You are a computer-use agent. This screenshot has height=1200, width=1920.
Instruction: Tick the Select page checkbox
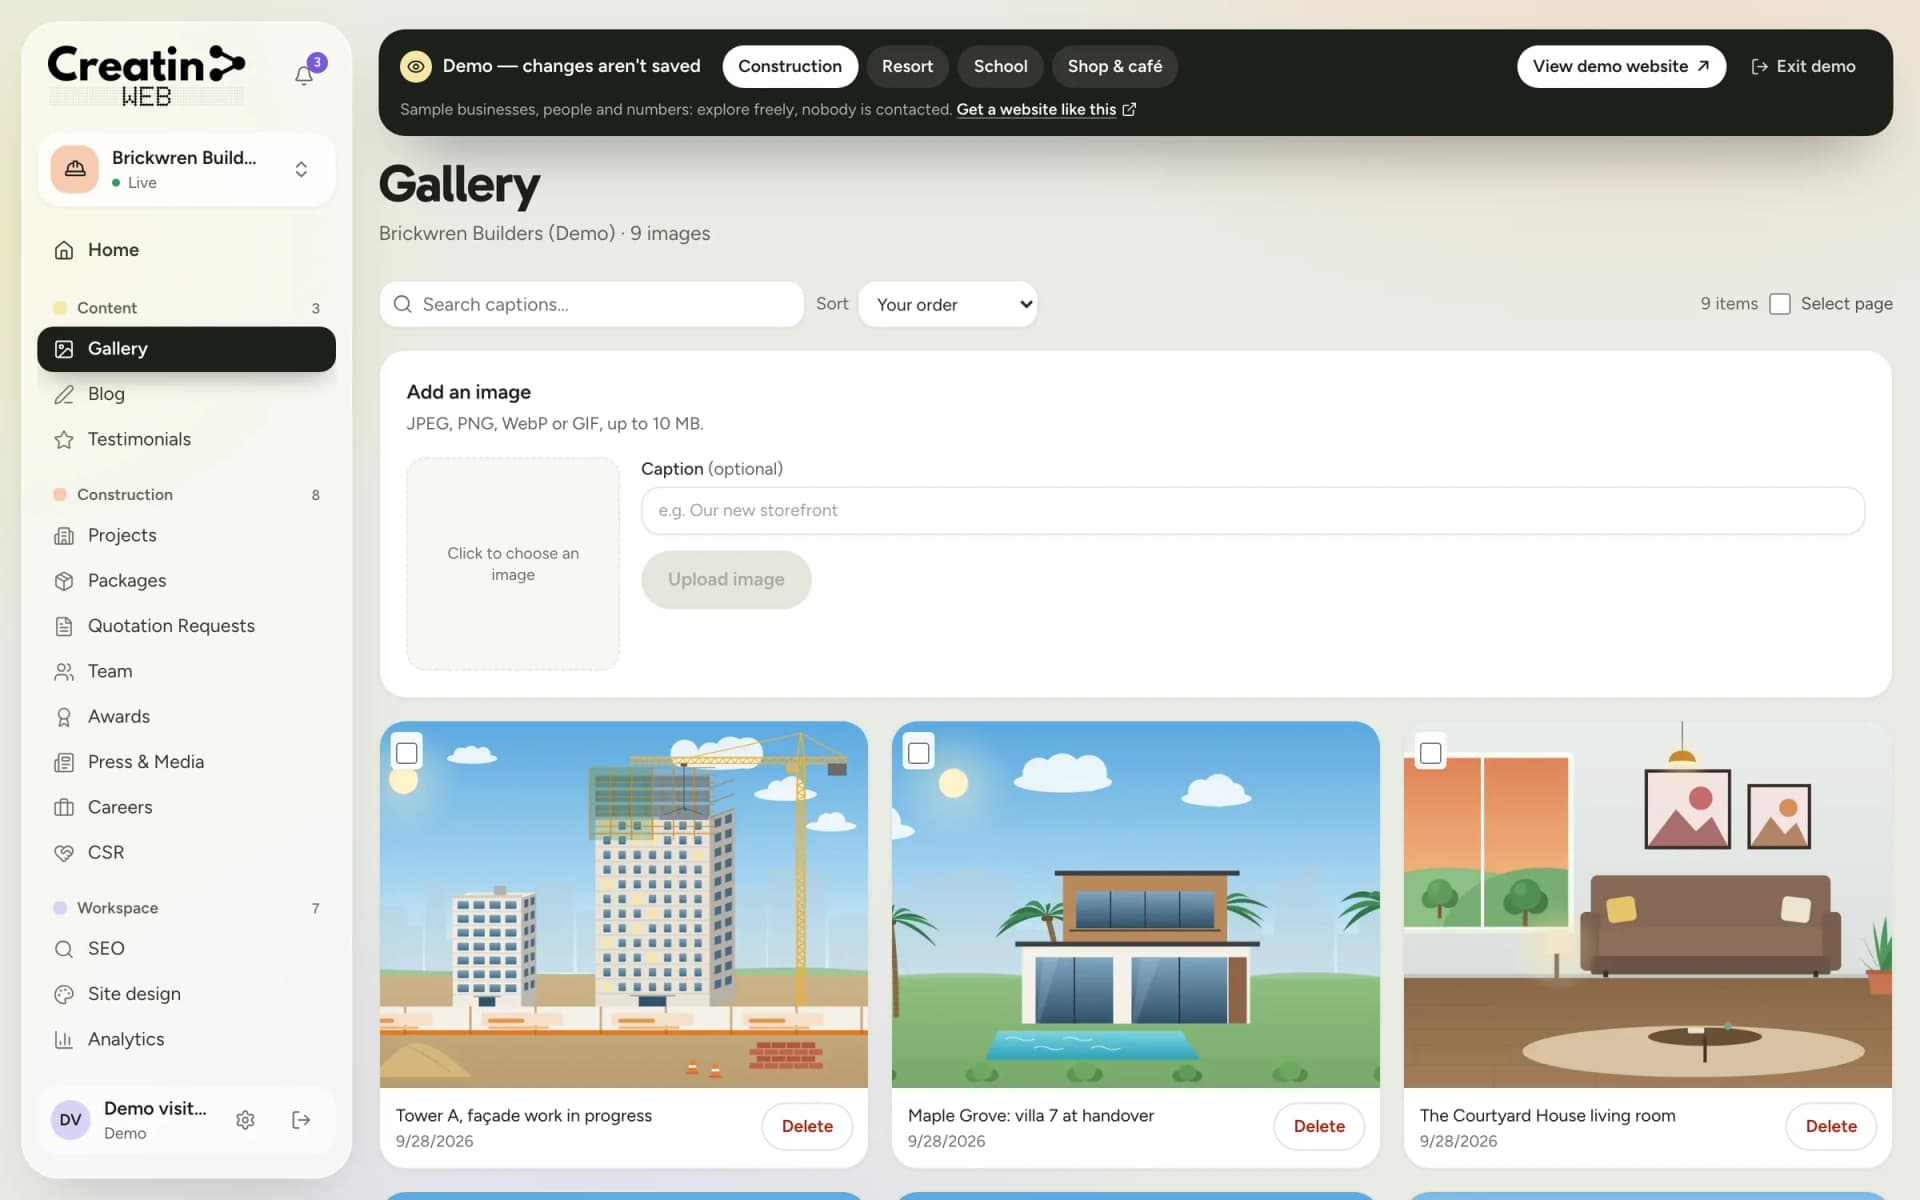[1780, 304]
